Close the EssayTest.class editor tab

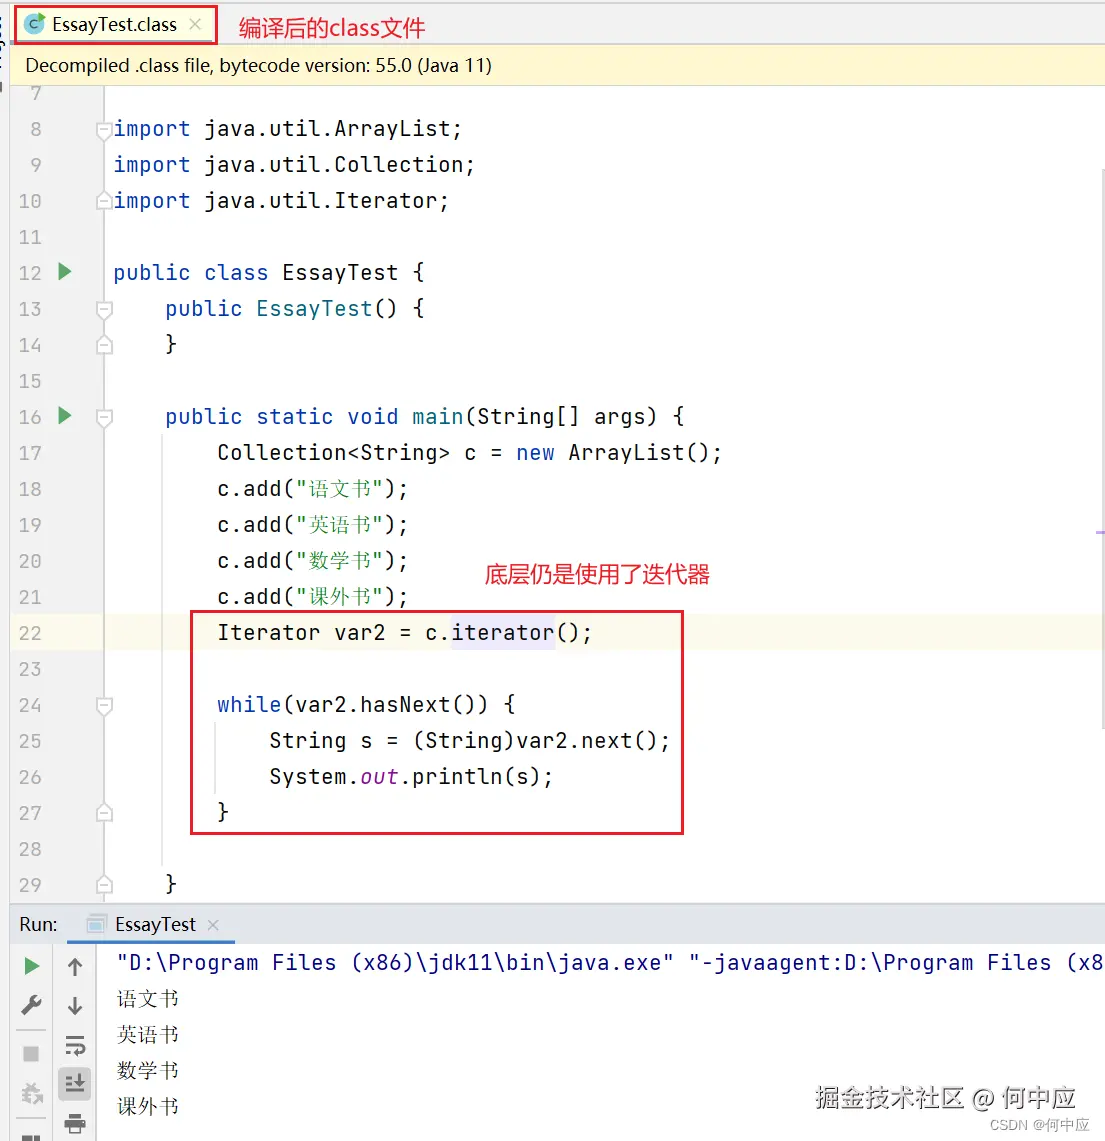pyautogui.click(x=195, y=24)
